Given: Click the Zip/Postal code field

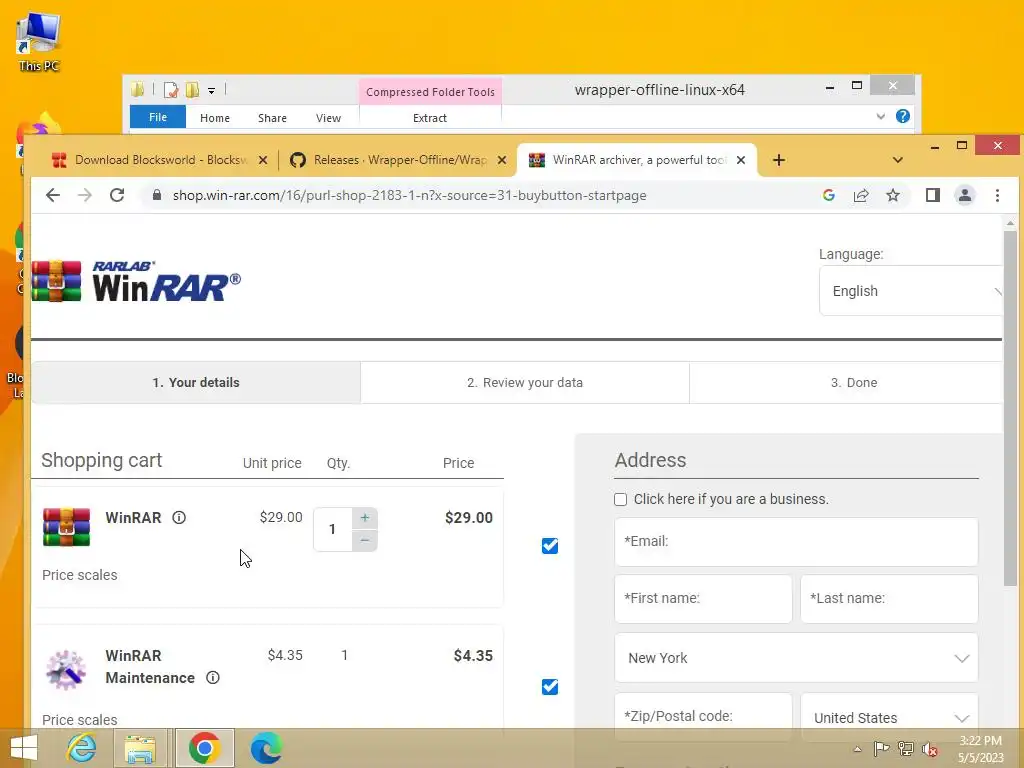Looking at the screenshot, I should [x=703, y=717].
